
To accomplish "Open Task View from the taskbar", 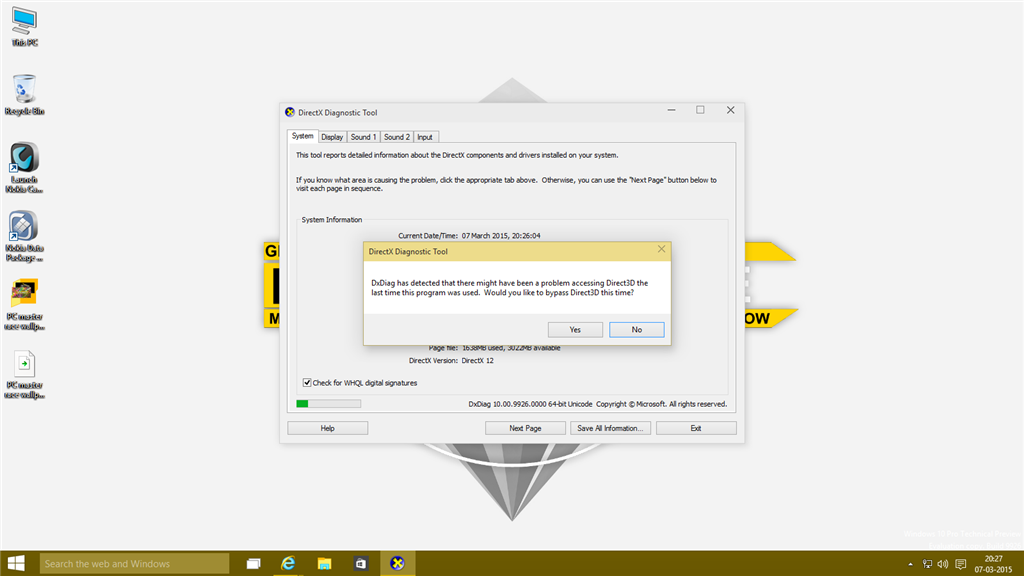I will (x=253, y=564).
